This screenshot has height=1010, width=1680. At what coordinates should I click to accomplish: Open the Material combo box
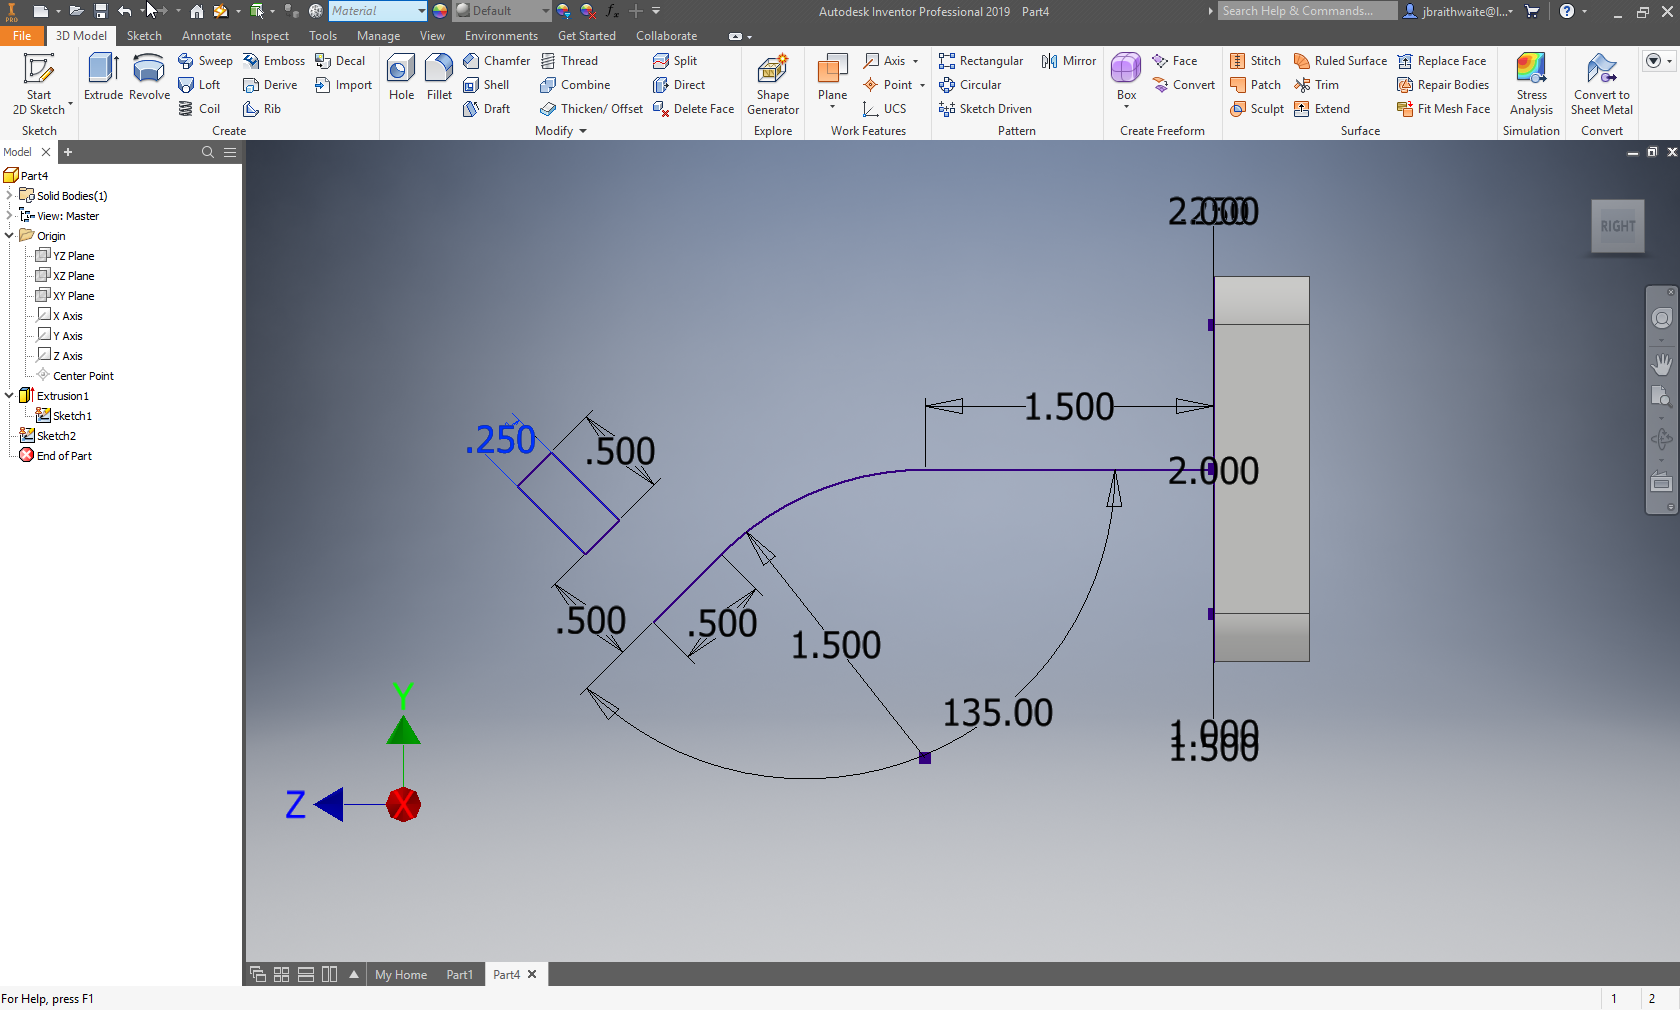pyautogui.click(x=378, y=11)
